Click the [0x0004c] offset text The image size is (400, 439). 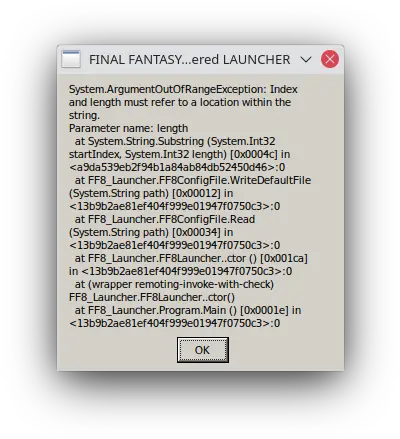253,154
